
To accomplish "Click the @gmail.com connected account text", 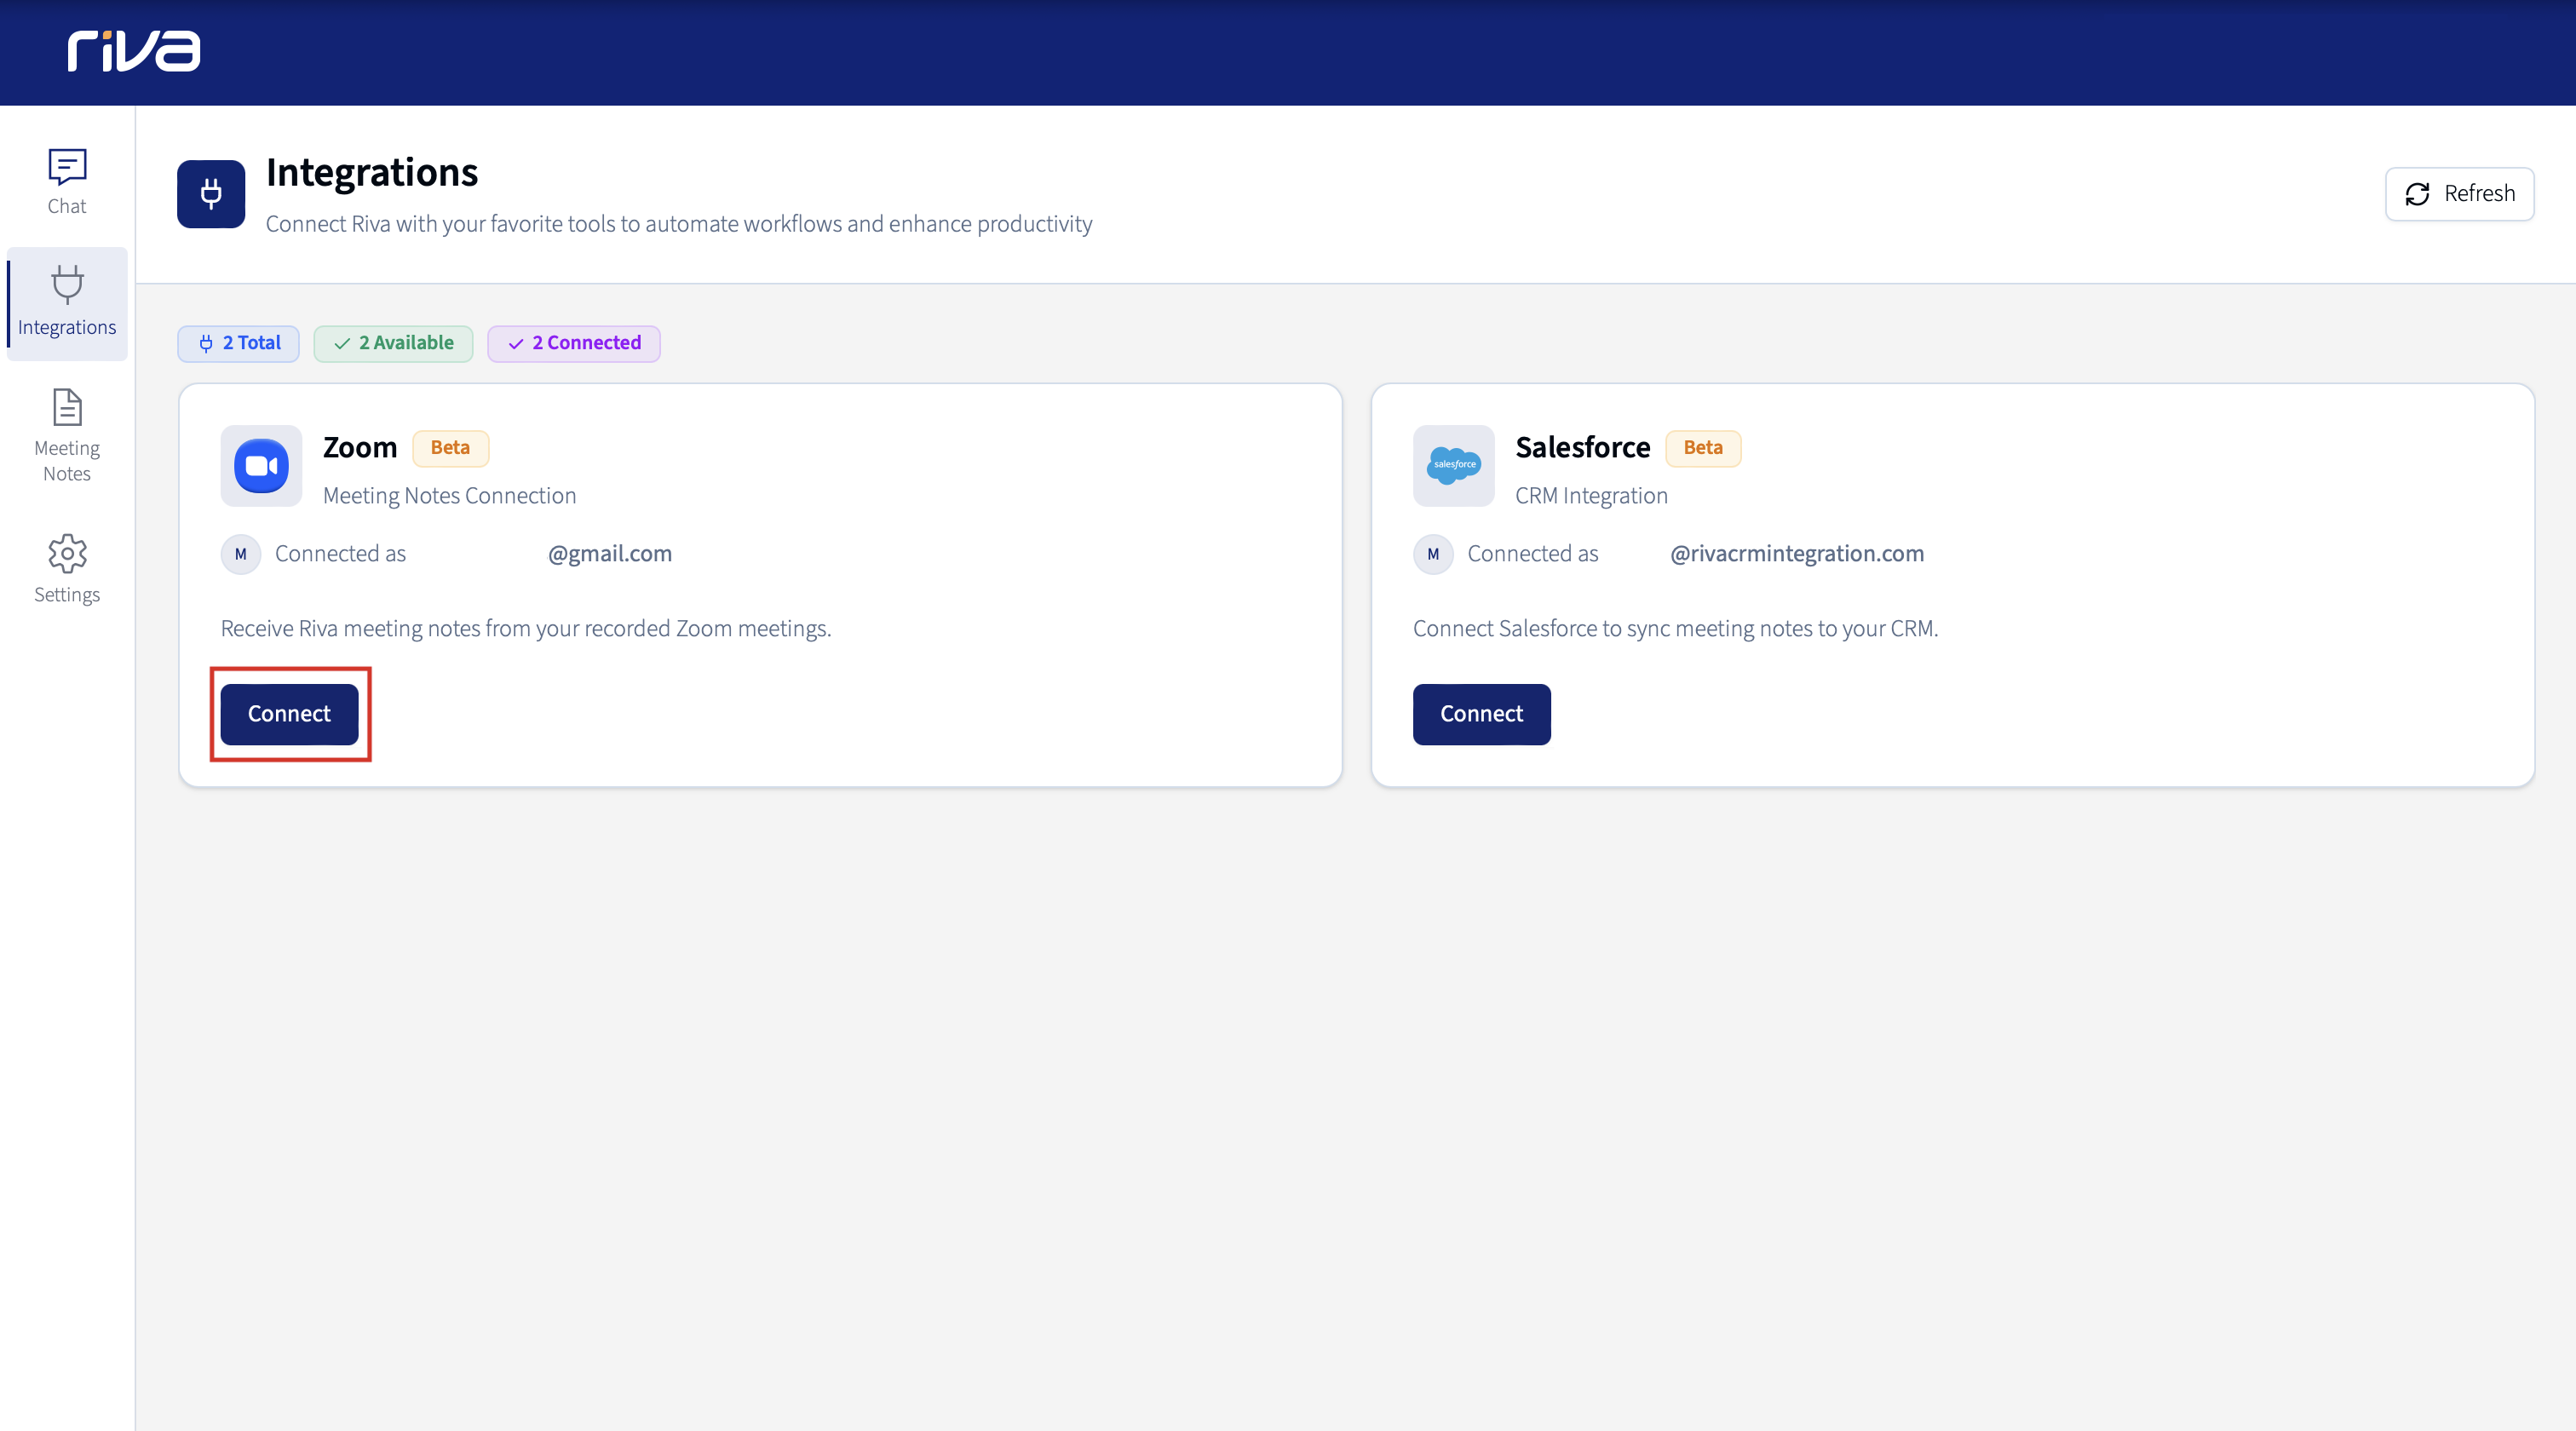I will [x=610, y=554].
